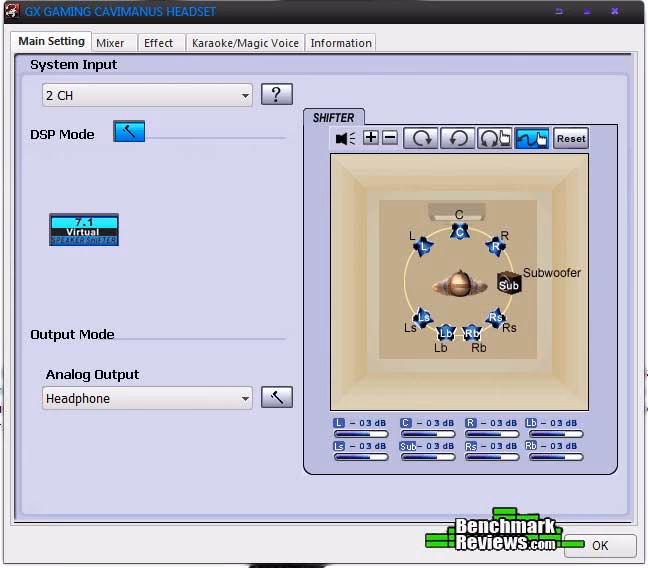Image resolution: width=648 pixels, height=568 pixels.
Task: Select the Right speaker icon
Action: coord(495,246)
